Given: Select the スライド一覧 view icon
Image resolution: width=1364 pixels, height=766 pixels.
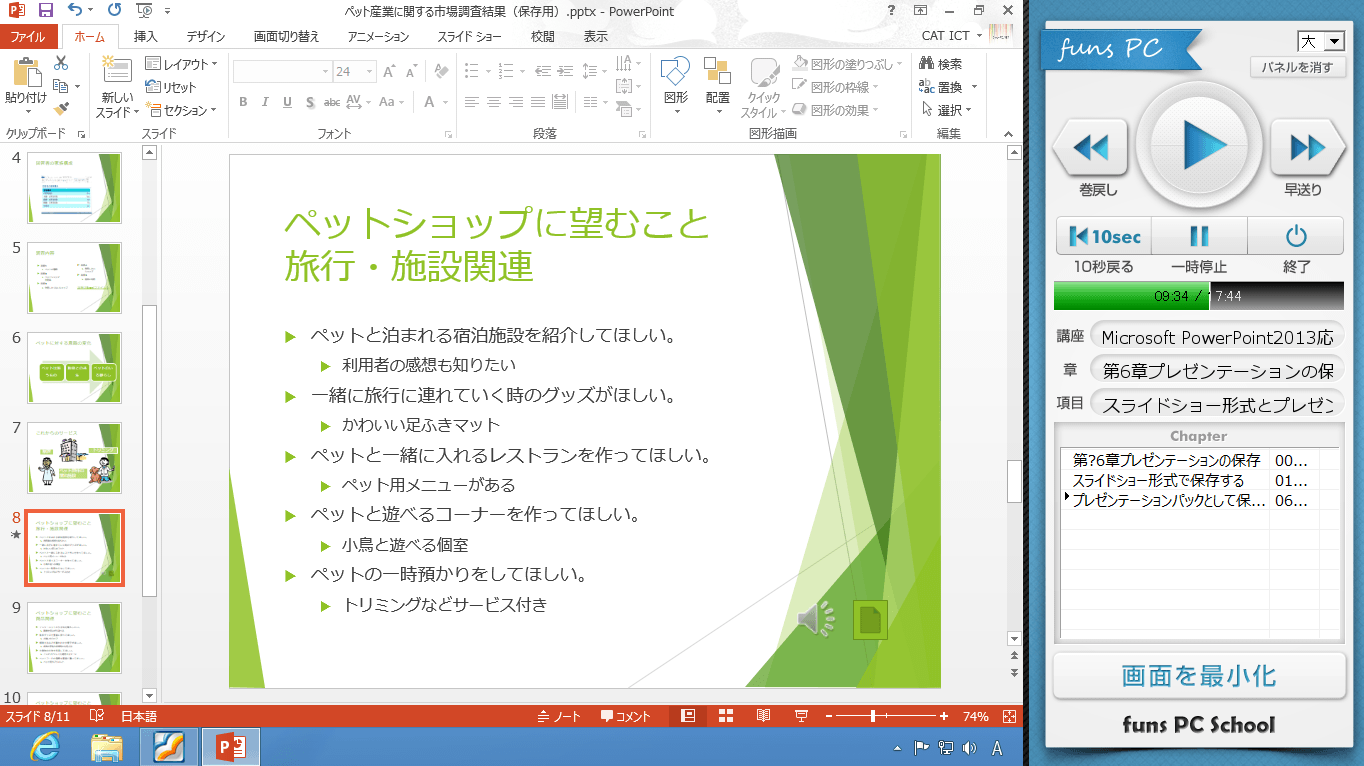Looking at the screenshot, I should click(x=725, y=715).
